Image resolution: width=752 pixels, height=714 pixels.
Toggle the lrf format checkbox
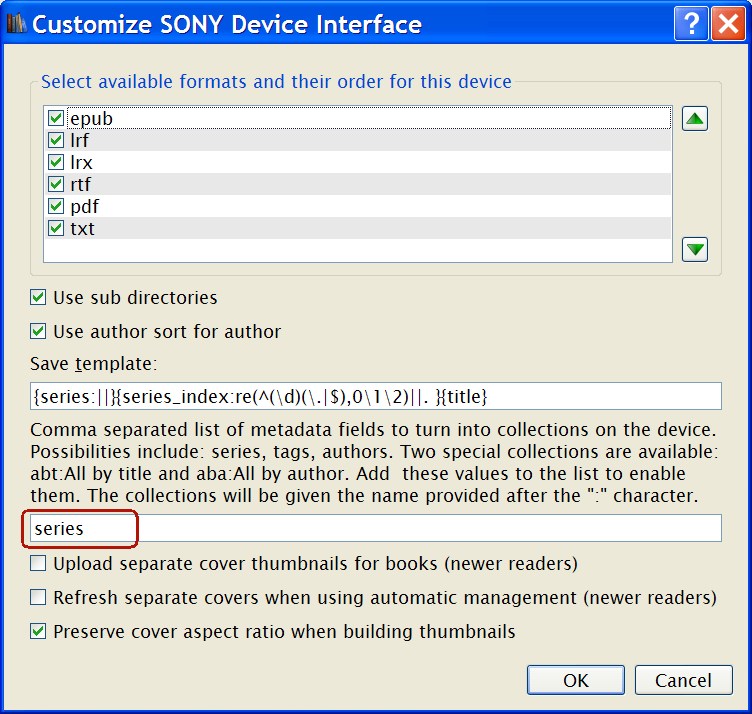[x=56, y=141]
